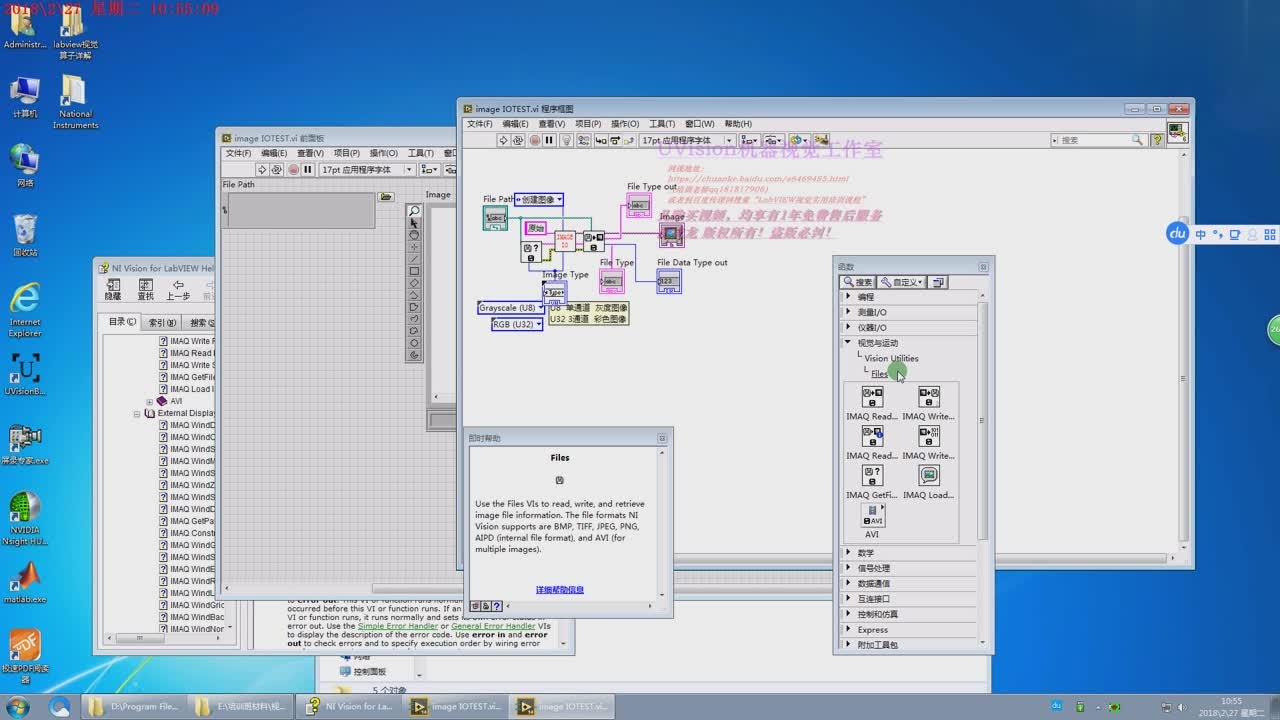Click Run arrow in block diagram toolbar
Viewport: 1280px width, 720px height.
(503, 140)
